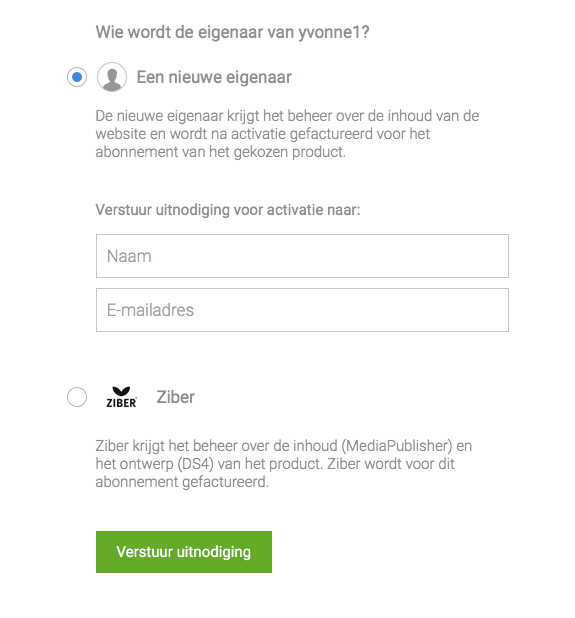575x618 pixels.
Task: Click the 'Verstuur uitnodiging voor activatie naar:' label
Action: click(228, 210)
